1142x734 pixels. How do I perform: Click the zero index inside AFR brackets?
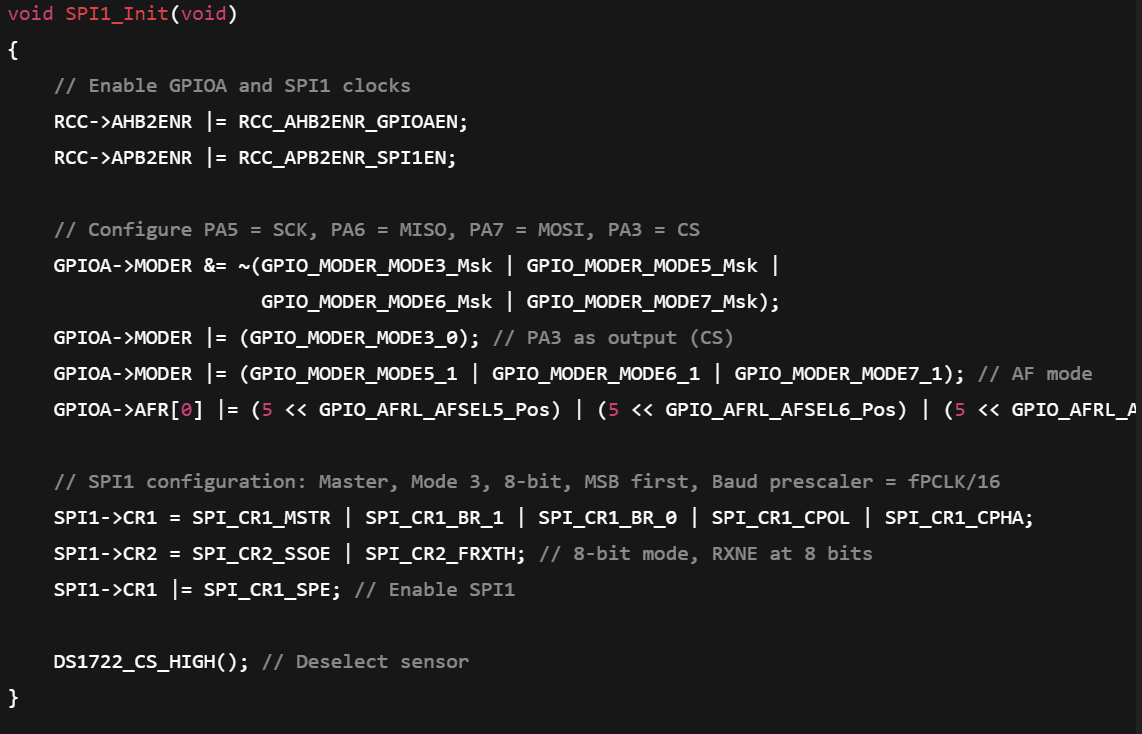[x=186, y=410]
